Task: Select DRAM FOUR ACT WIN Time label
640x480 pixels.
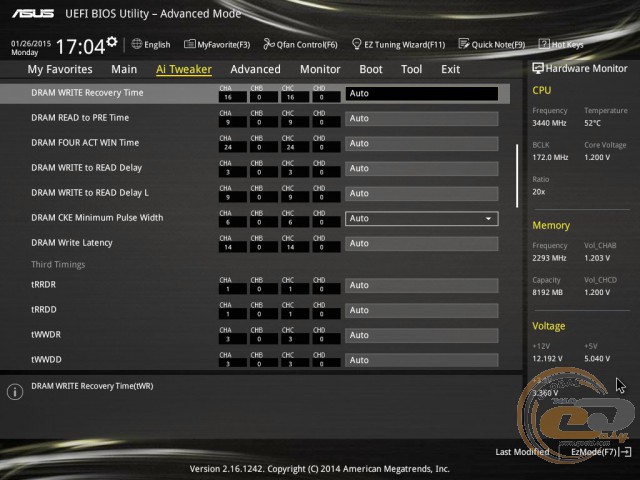Action: tap(85, 143)
